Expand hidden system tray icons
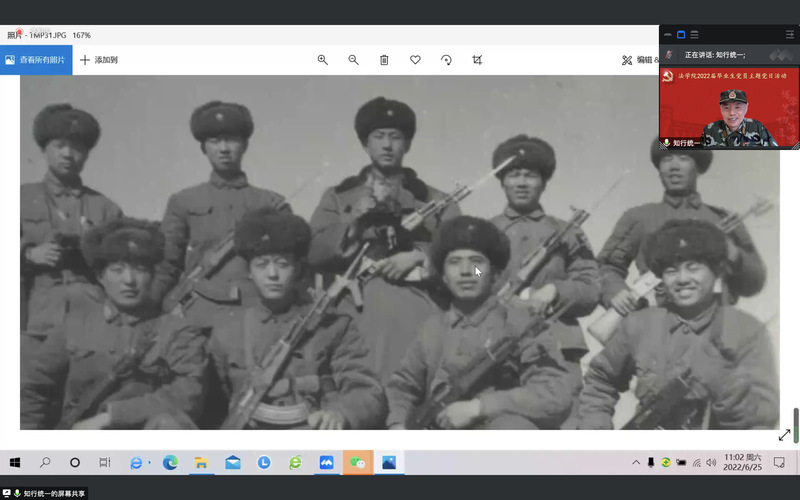This screenshot has height=500, width=800. (636, 463)
